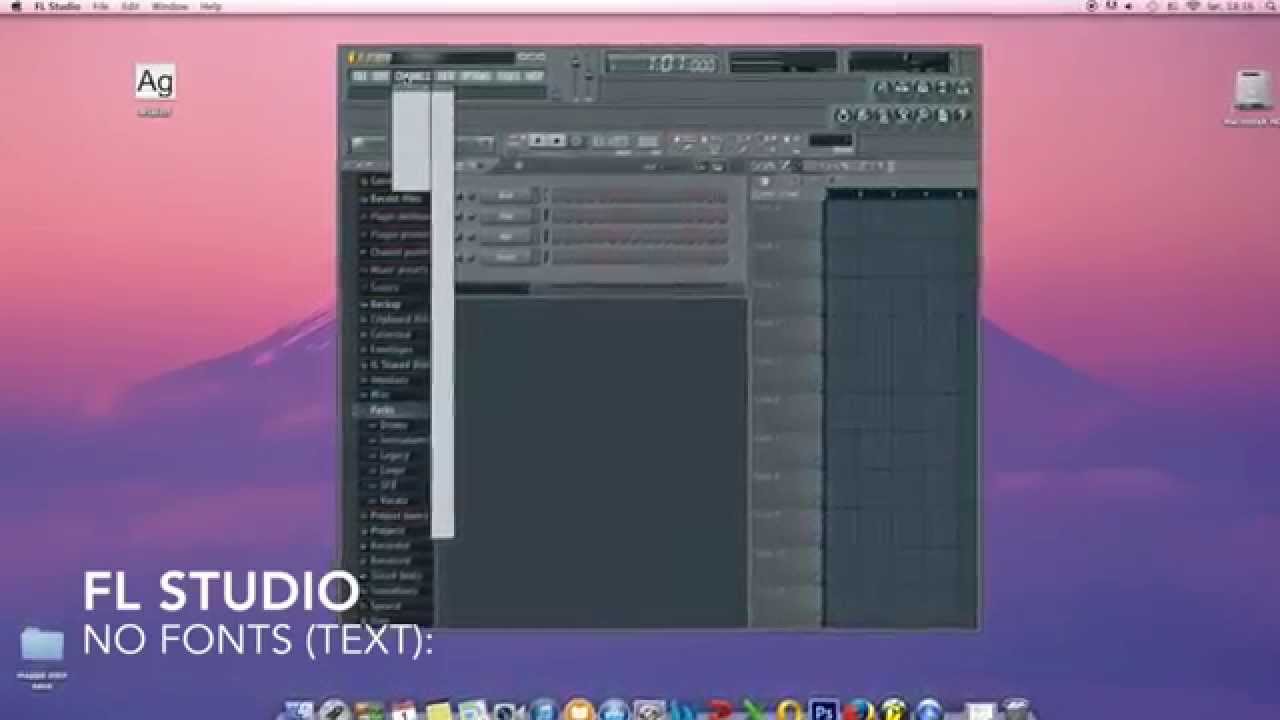Toggle the Hat channel selector LED
Screen dimensions: 1280x720
click(x=546, y=237)
